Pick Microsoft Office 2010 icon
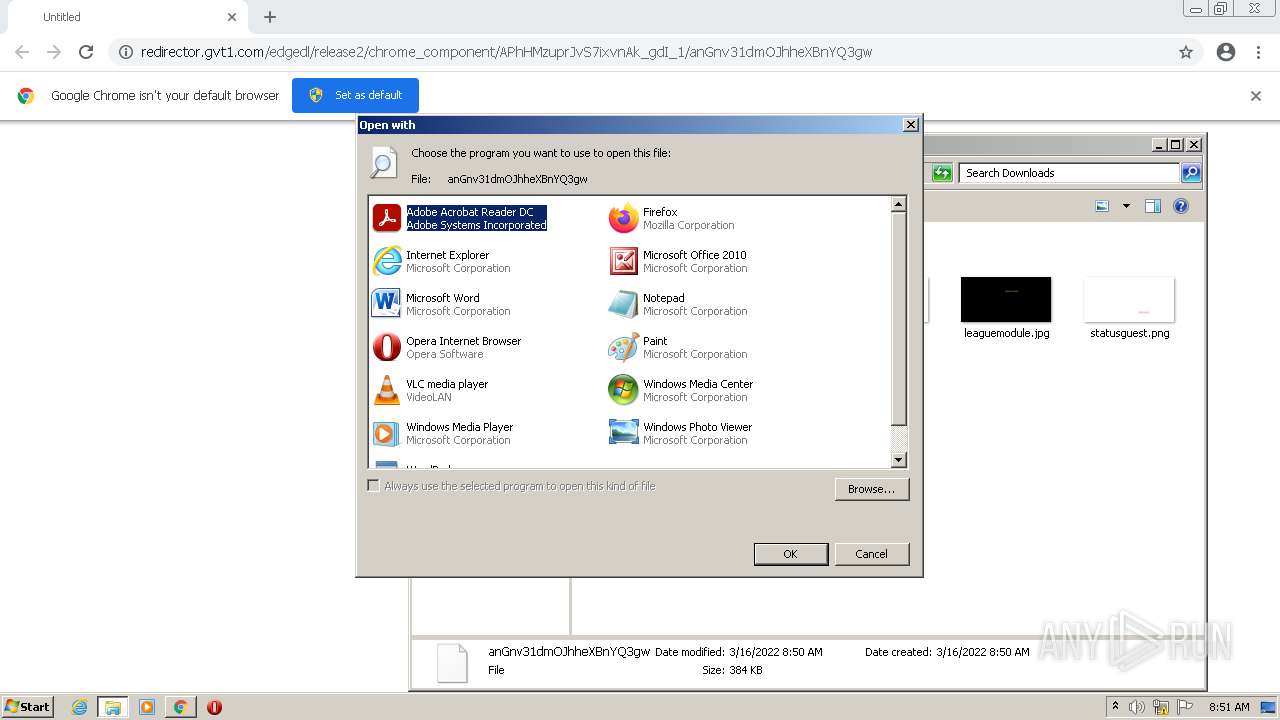 (623, 261)
